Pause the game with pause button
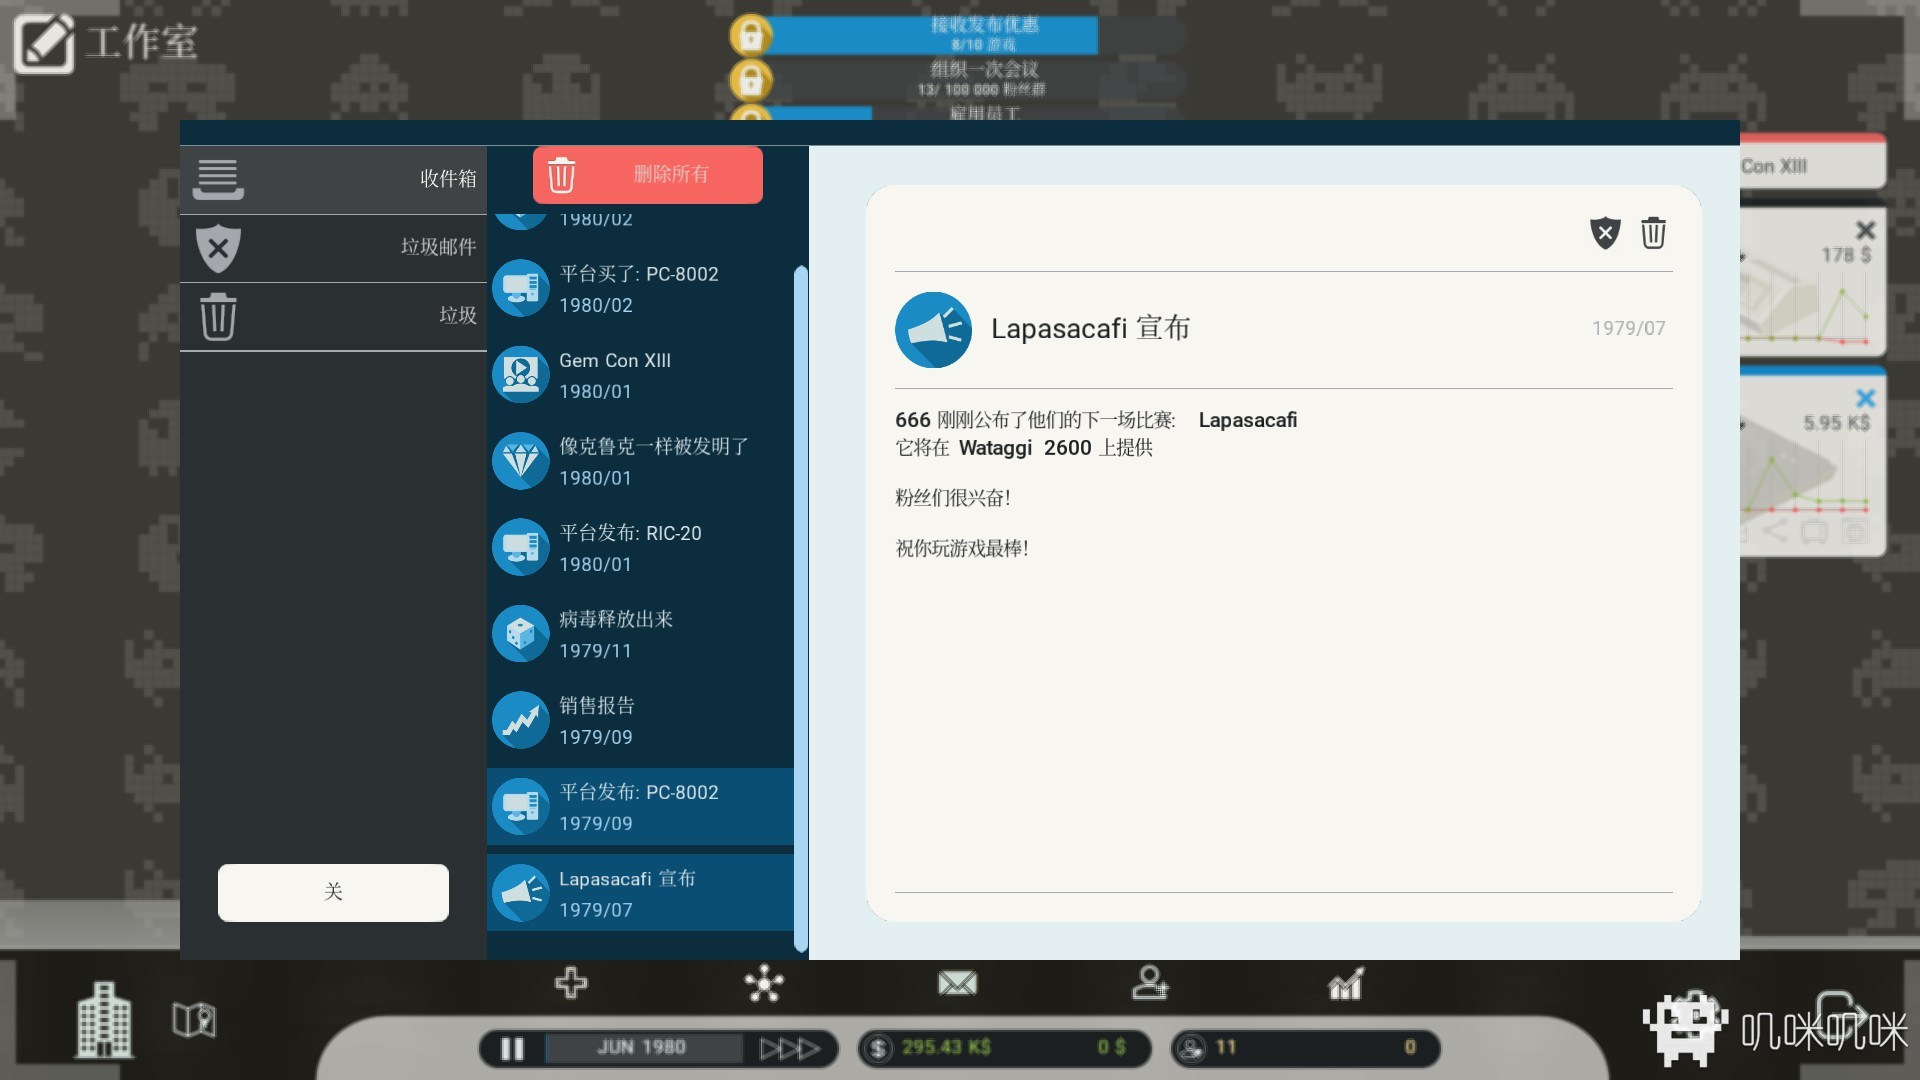This screenshot has width=1920, height=1080. (512, 1048)
